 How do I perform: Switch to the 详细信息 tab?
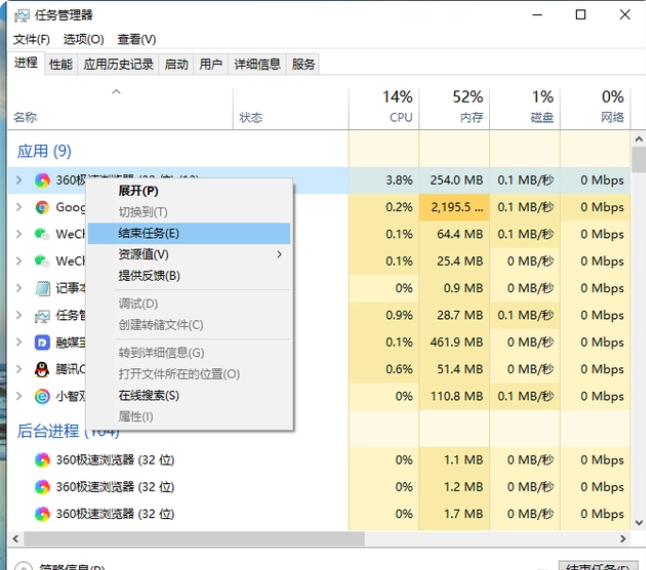(257, 65)
